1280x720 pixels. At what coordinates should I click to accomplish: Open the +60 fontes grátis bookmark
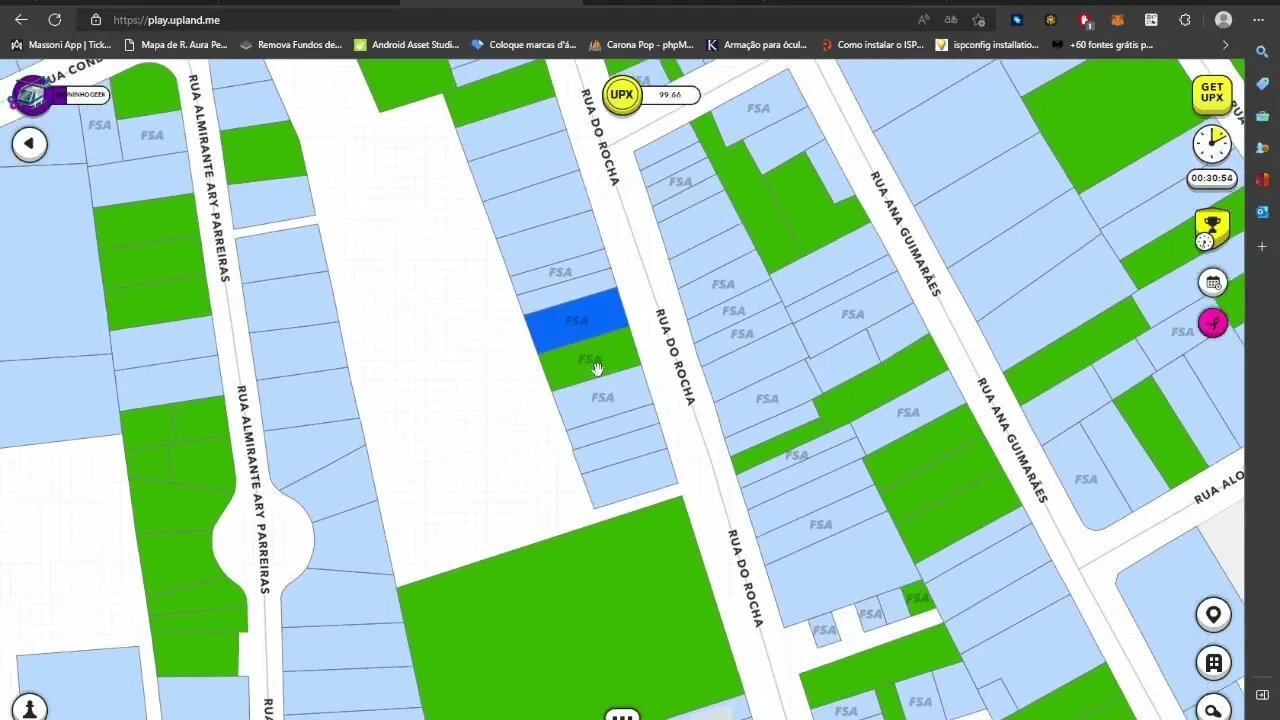coord(1103,44)
